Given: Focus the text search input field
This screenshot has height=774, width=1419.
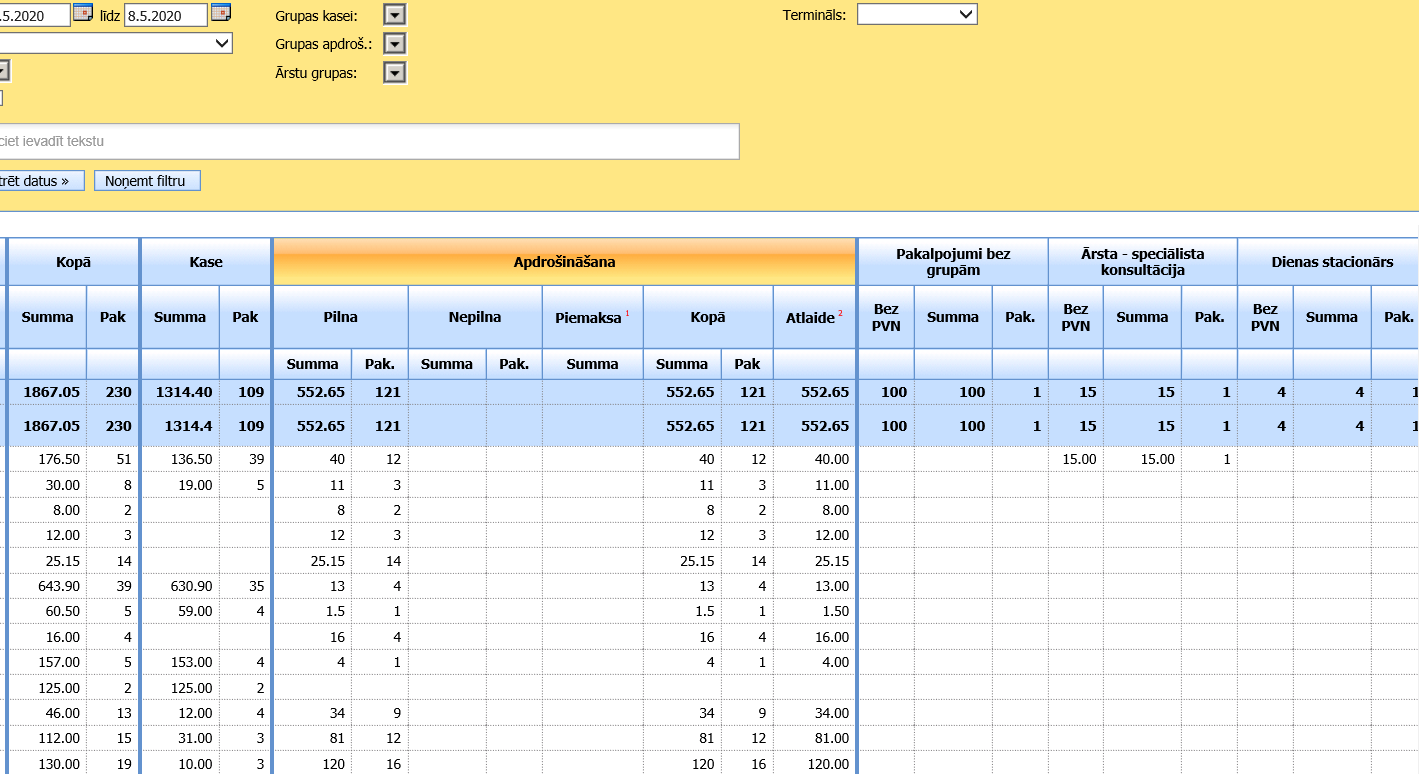Looking at the screenshot, I should pyautogui.click(x=368, y=142).
